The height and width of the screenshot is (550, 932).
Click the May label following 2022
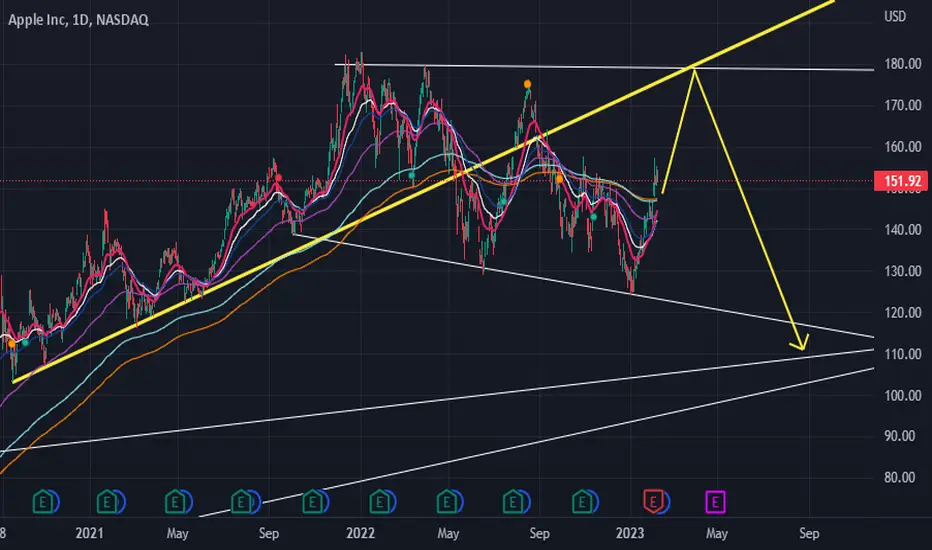448,533
